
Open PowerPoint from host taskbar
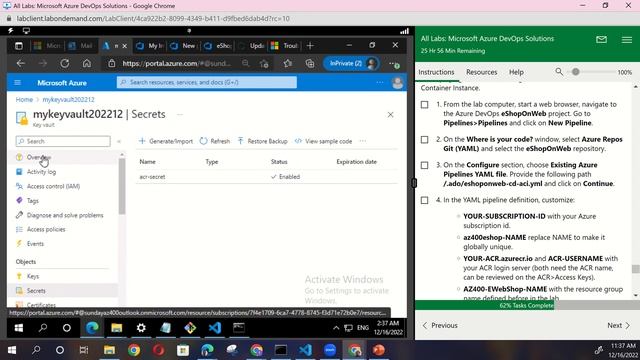(379, 350)
